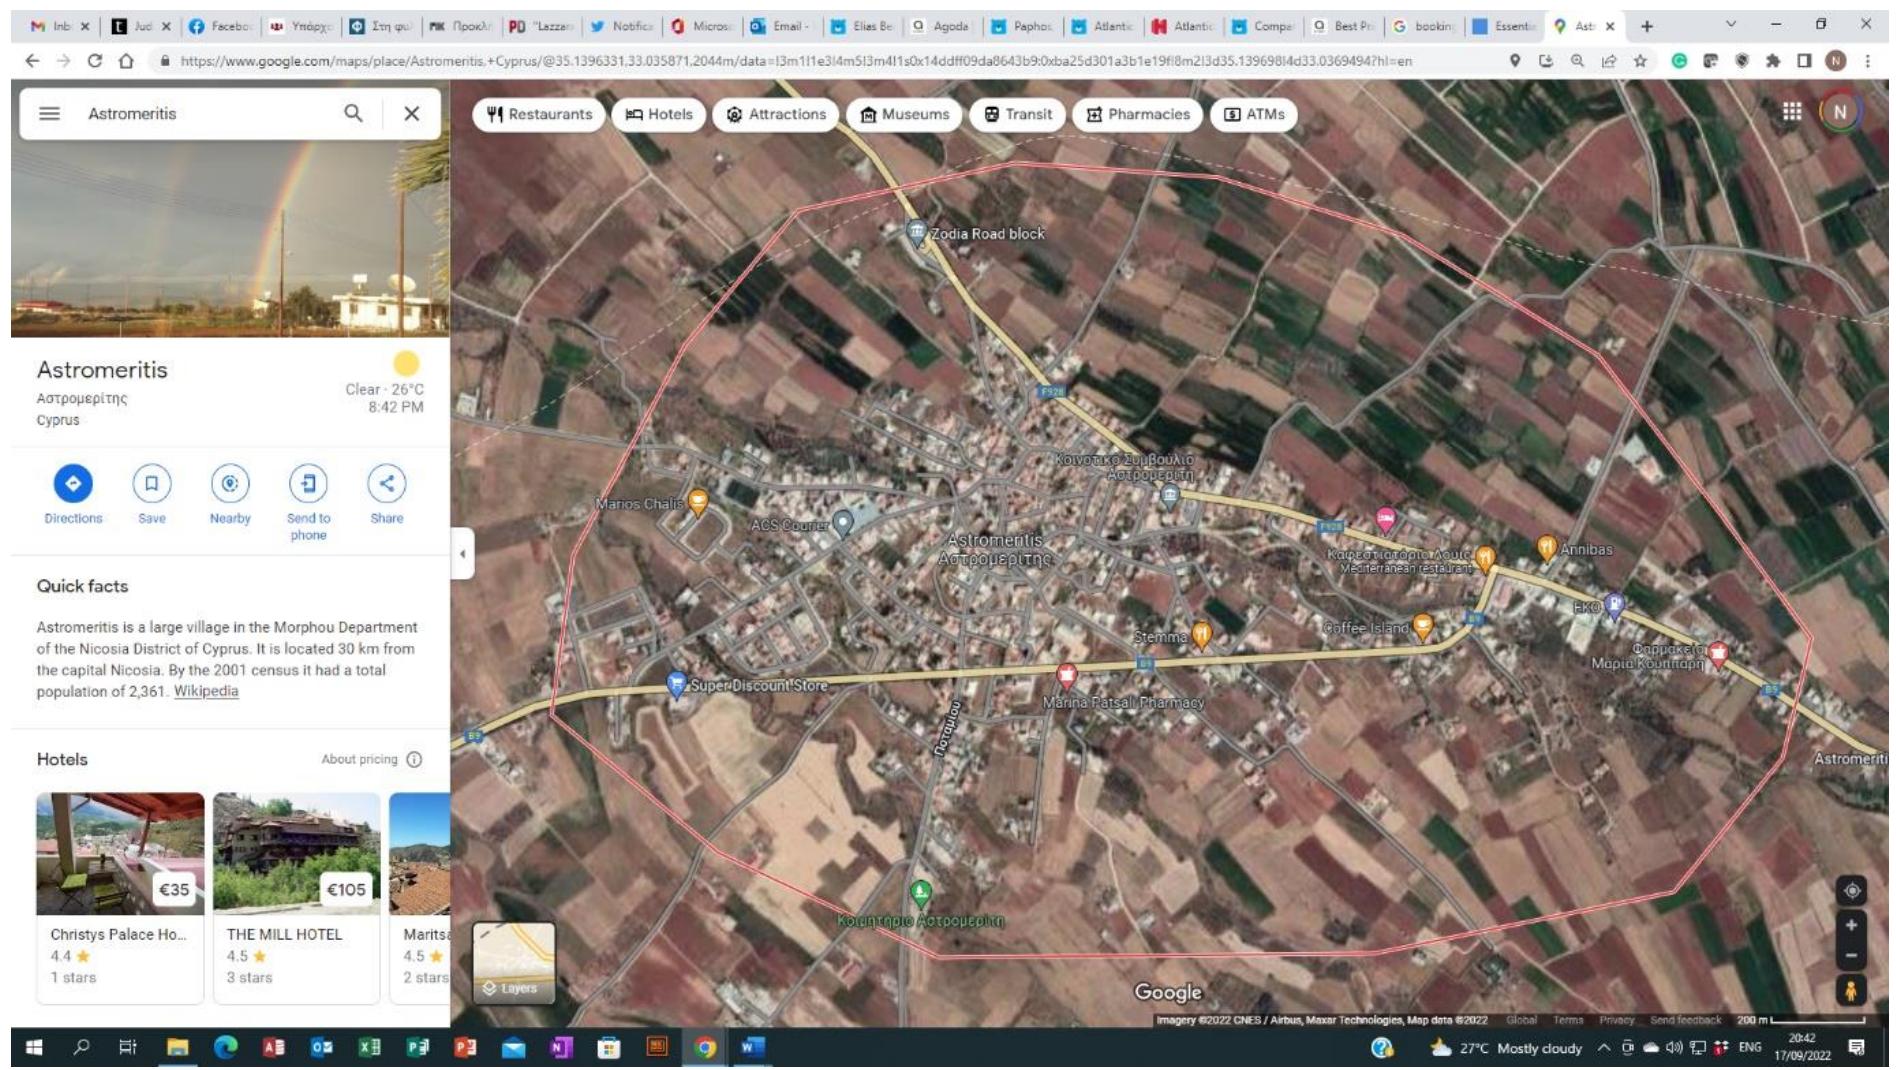The image size is (1896, 1070).
Task: Expand the browser tab search chevron
Action: click(x=1730, y=25)
